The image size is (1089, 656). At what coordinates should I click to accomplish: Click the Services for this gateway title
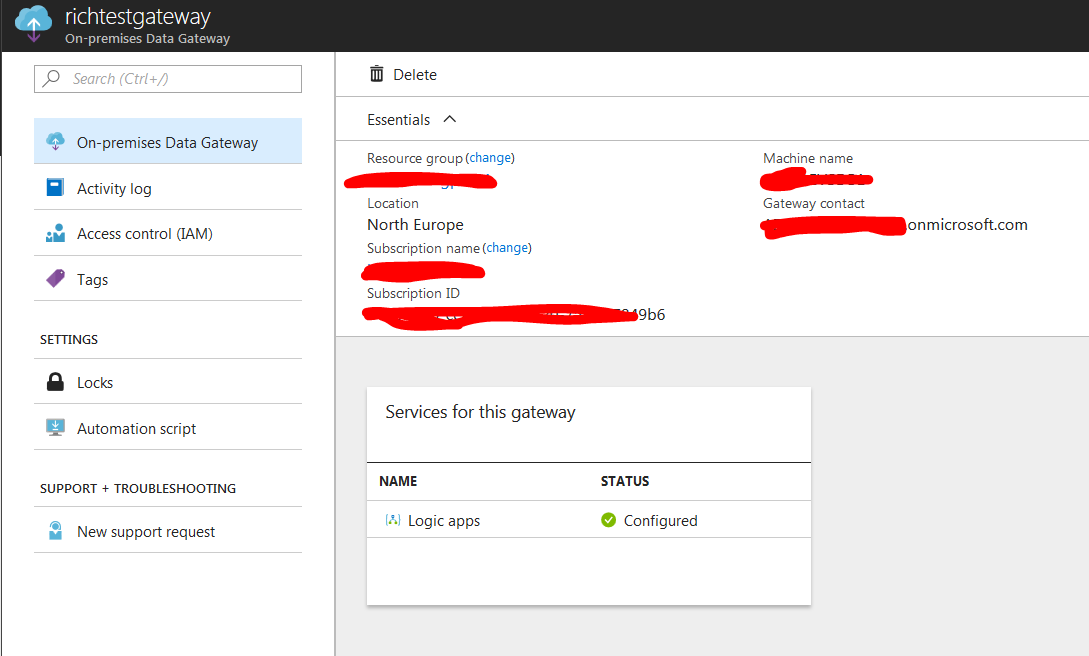(x=481, y=412)
